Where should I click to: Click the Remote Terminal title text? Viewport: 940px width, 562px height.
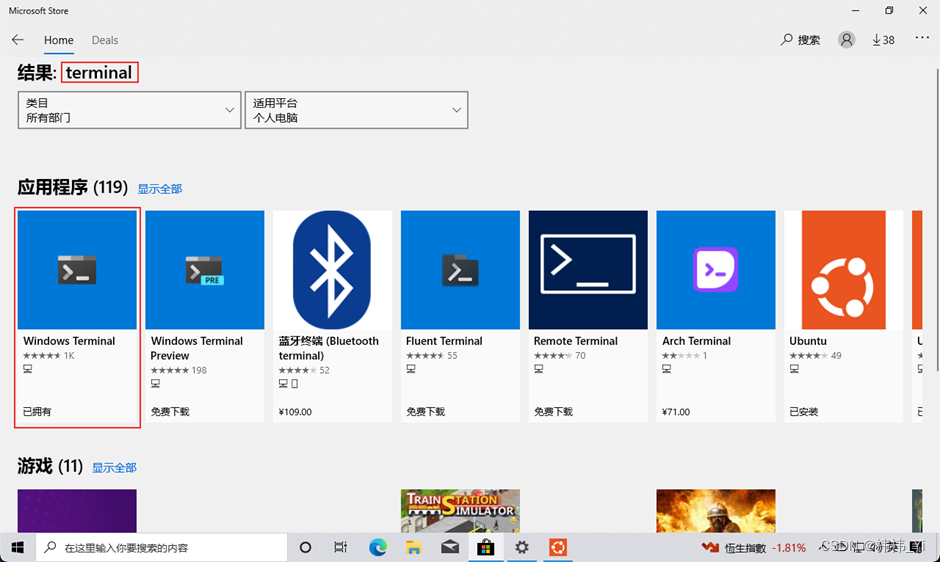pyautogui.click(x=576, y=341)
